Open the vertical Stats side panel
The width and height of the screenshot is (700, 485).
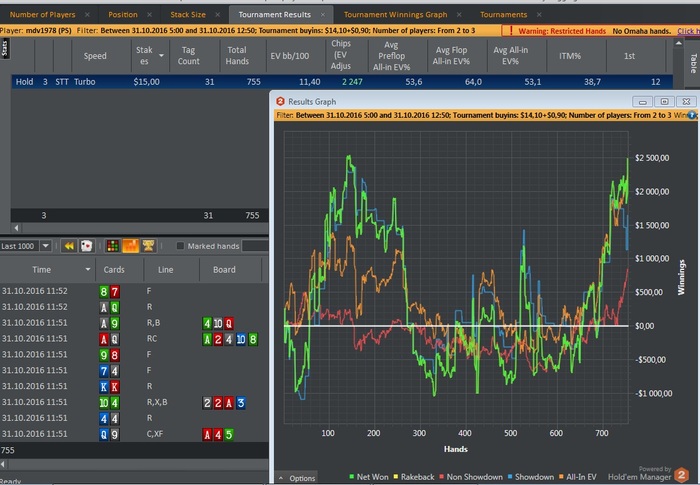click(4, 48)
